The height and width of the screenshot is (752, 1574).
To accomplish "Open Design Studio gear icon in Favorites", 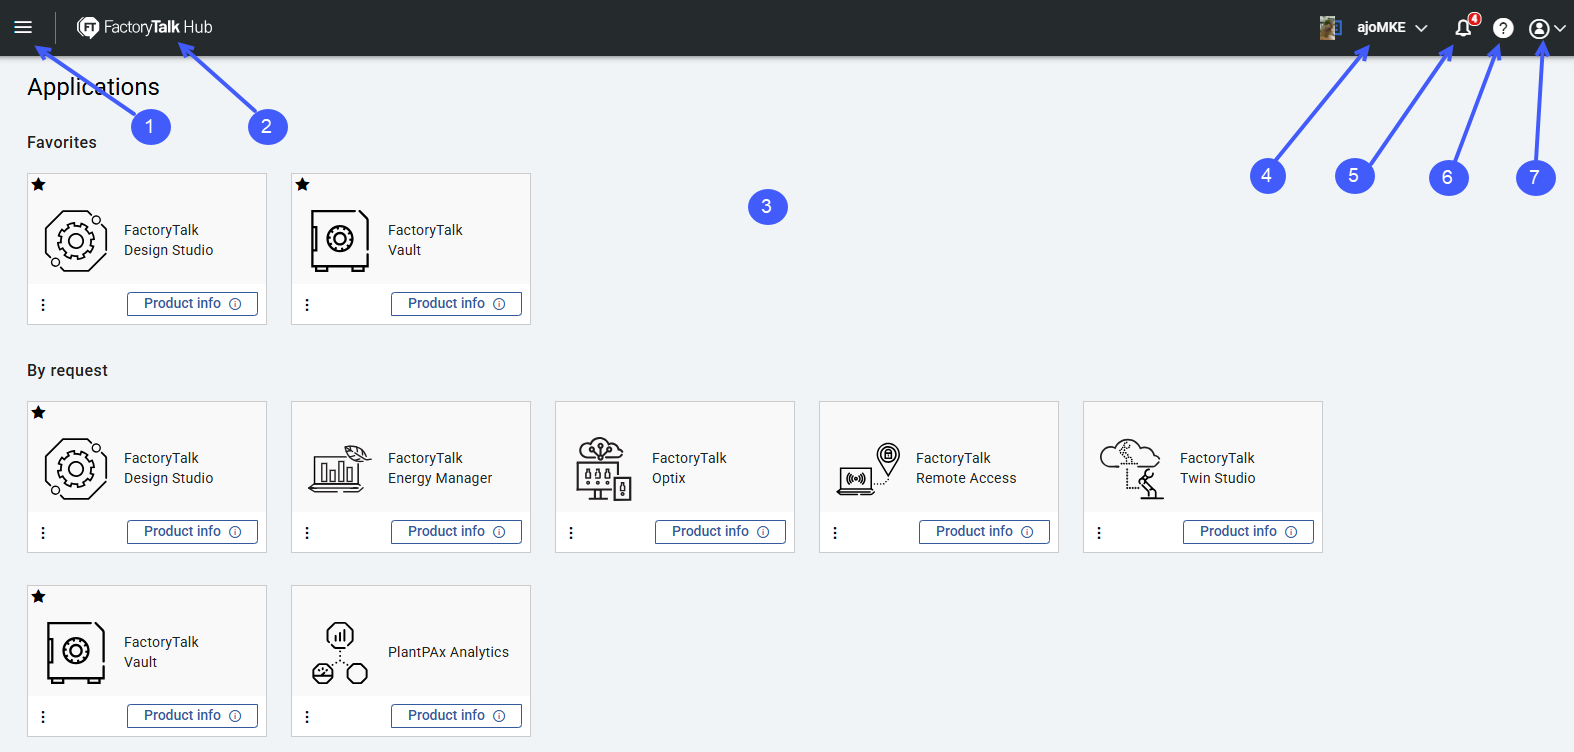I will coord(76,240).
